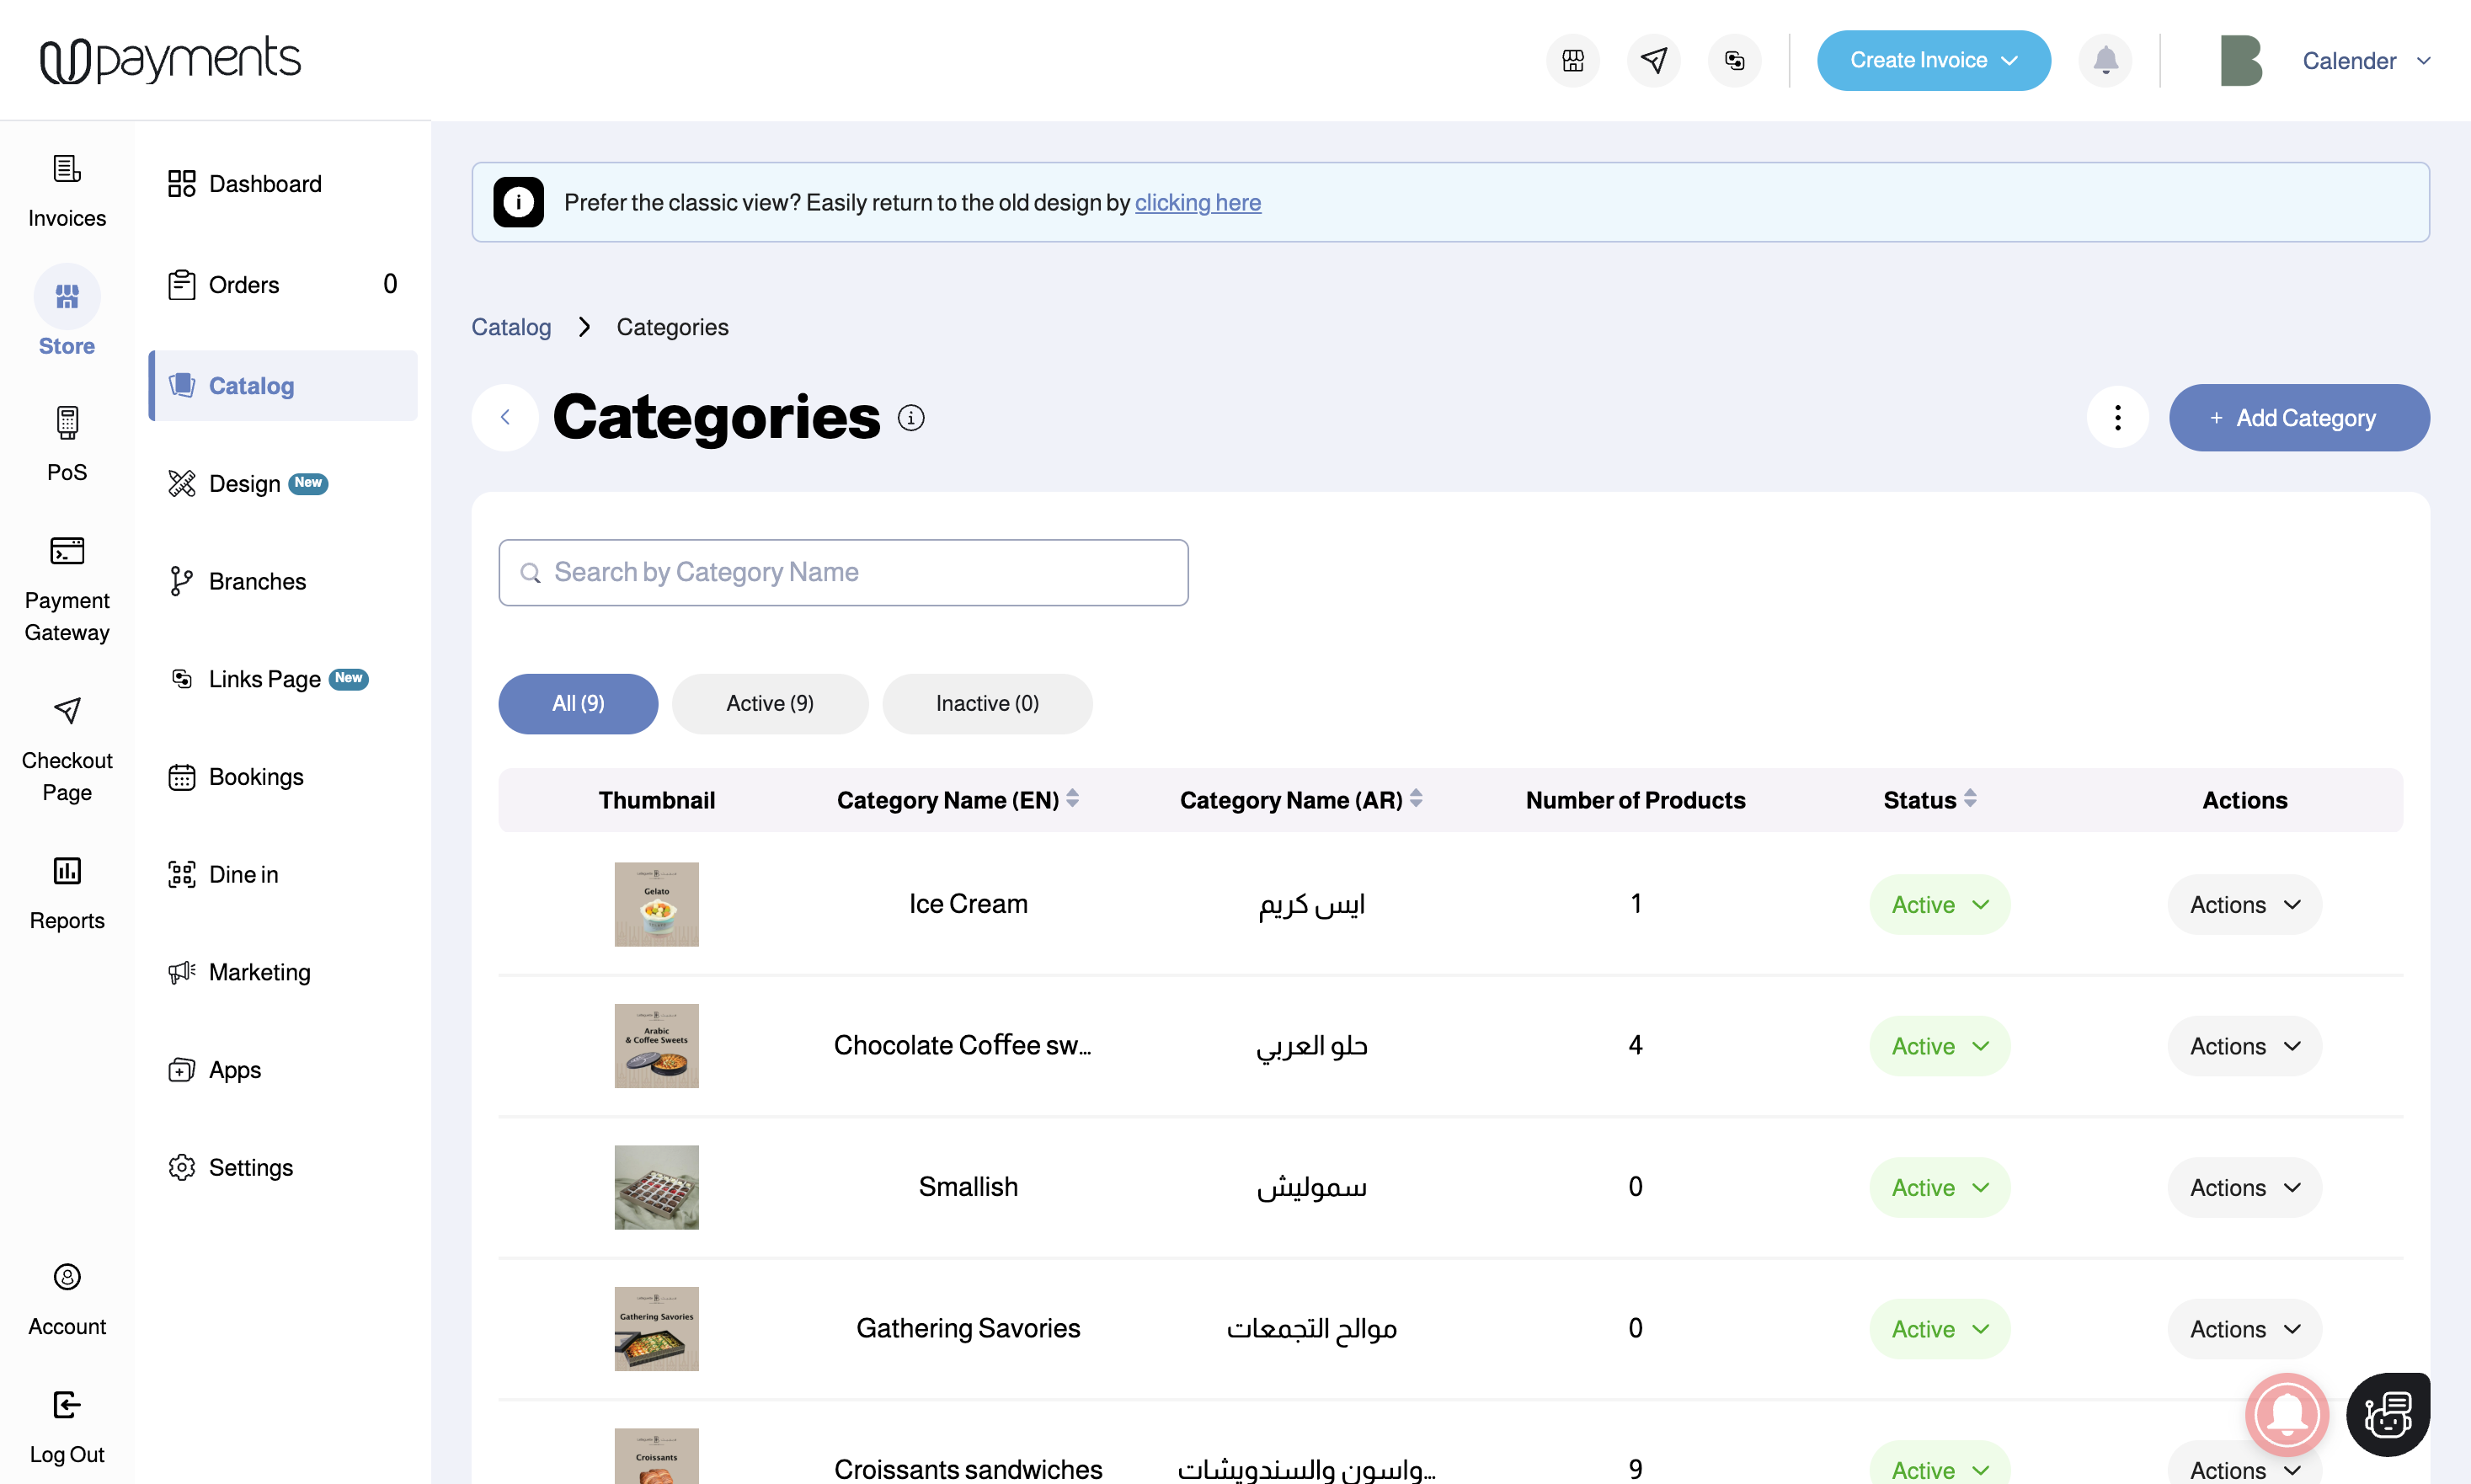Screen dimensions: 2471x1484
Task: Open the chatbot assistant icon
Action: (2387, 1414)
